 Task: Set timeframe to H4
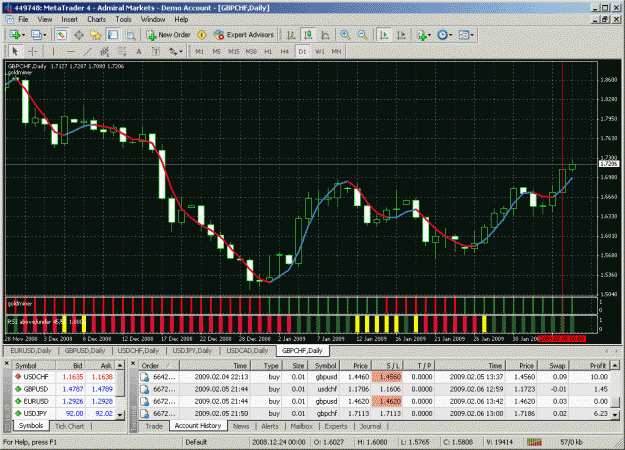pos(284,51)
